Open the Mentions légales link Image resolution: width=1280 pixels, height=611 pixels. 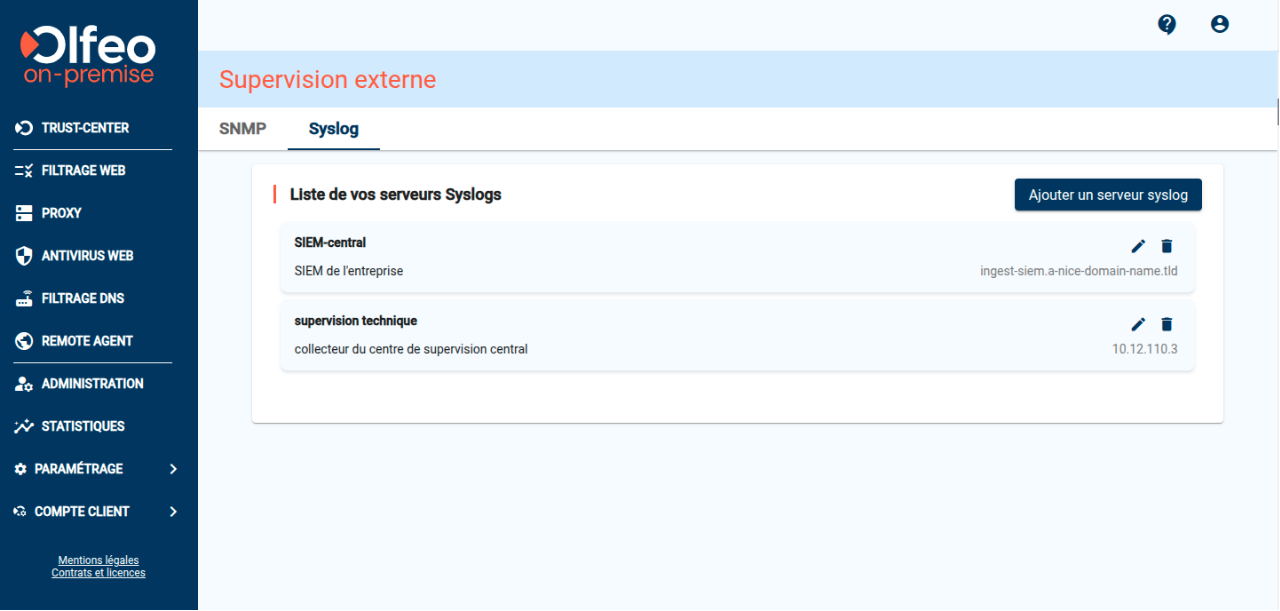(98, 560)
